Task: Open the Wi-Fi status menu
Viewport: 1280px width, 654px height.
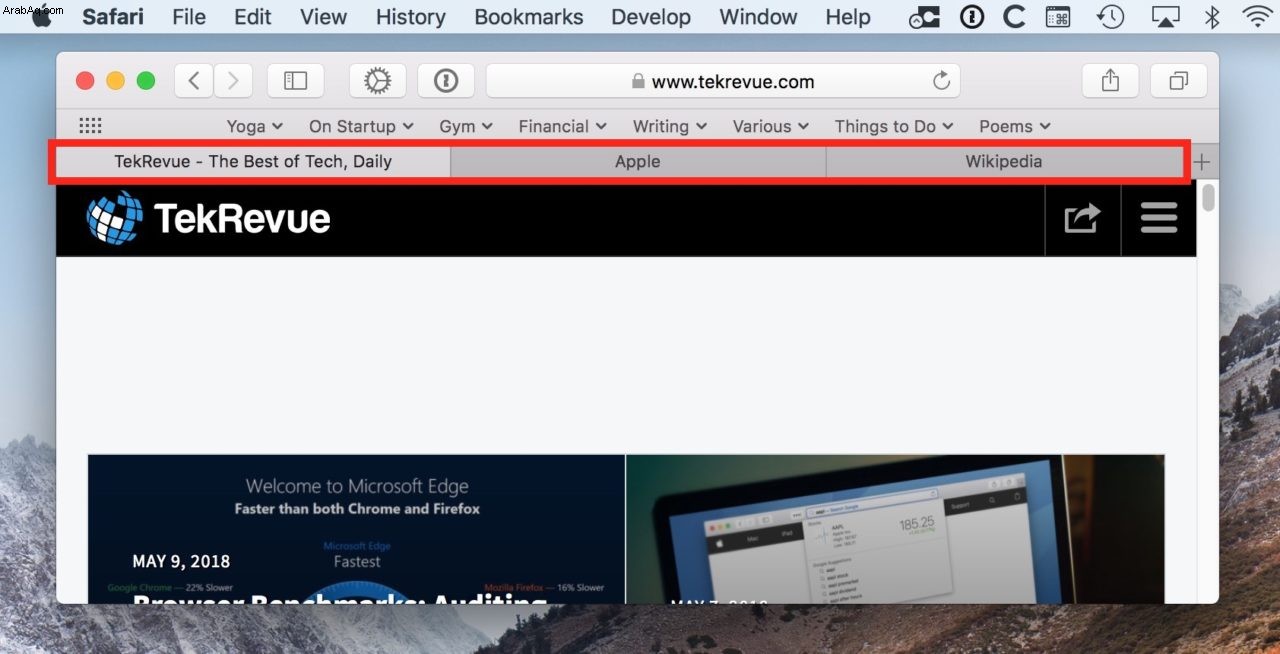Action: (1258, 17)
